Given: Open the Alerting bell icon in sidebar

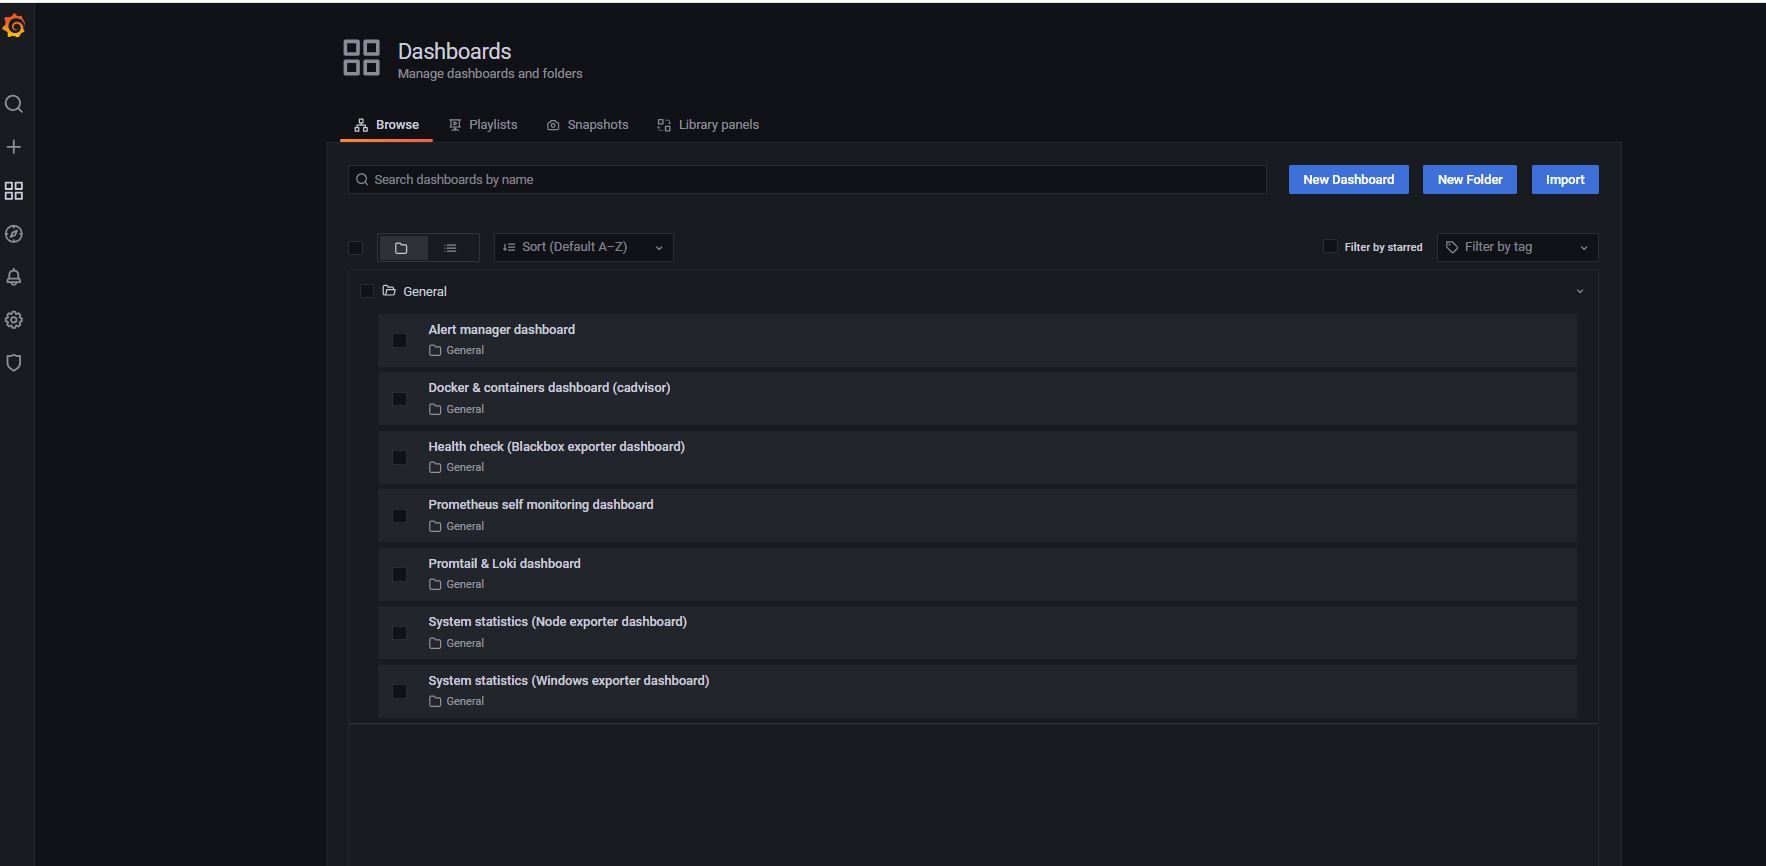Looking at the screenshot, I should coord(14,277).
